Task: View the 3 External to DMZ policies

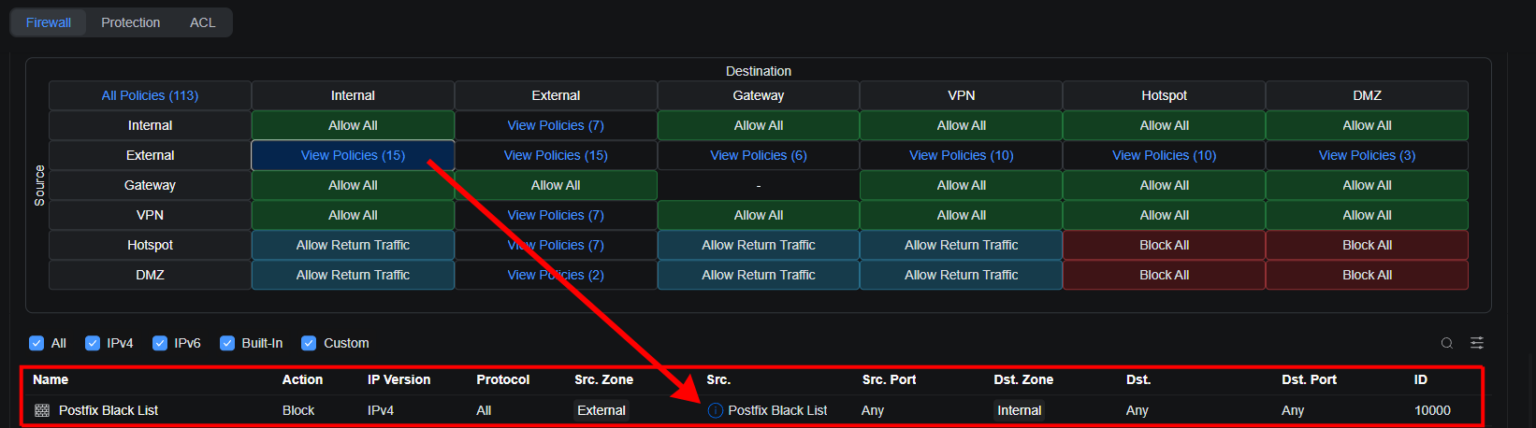Action: [1367, 156]
